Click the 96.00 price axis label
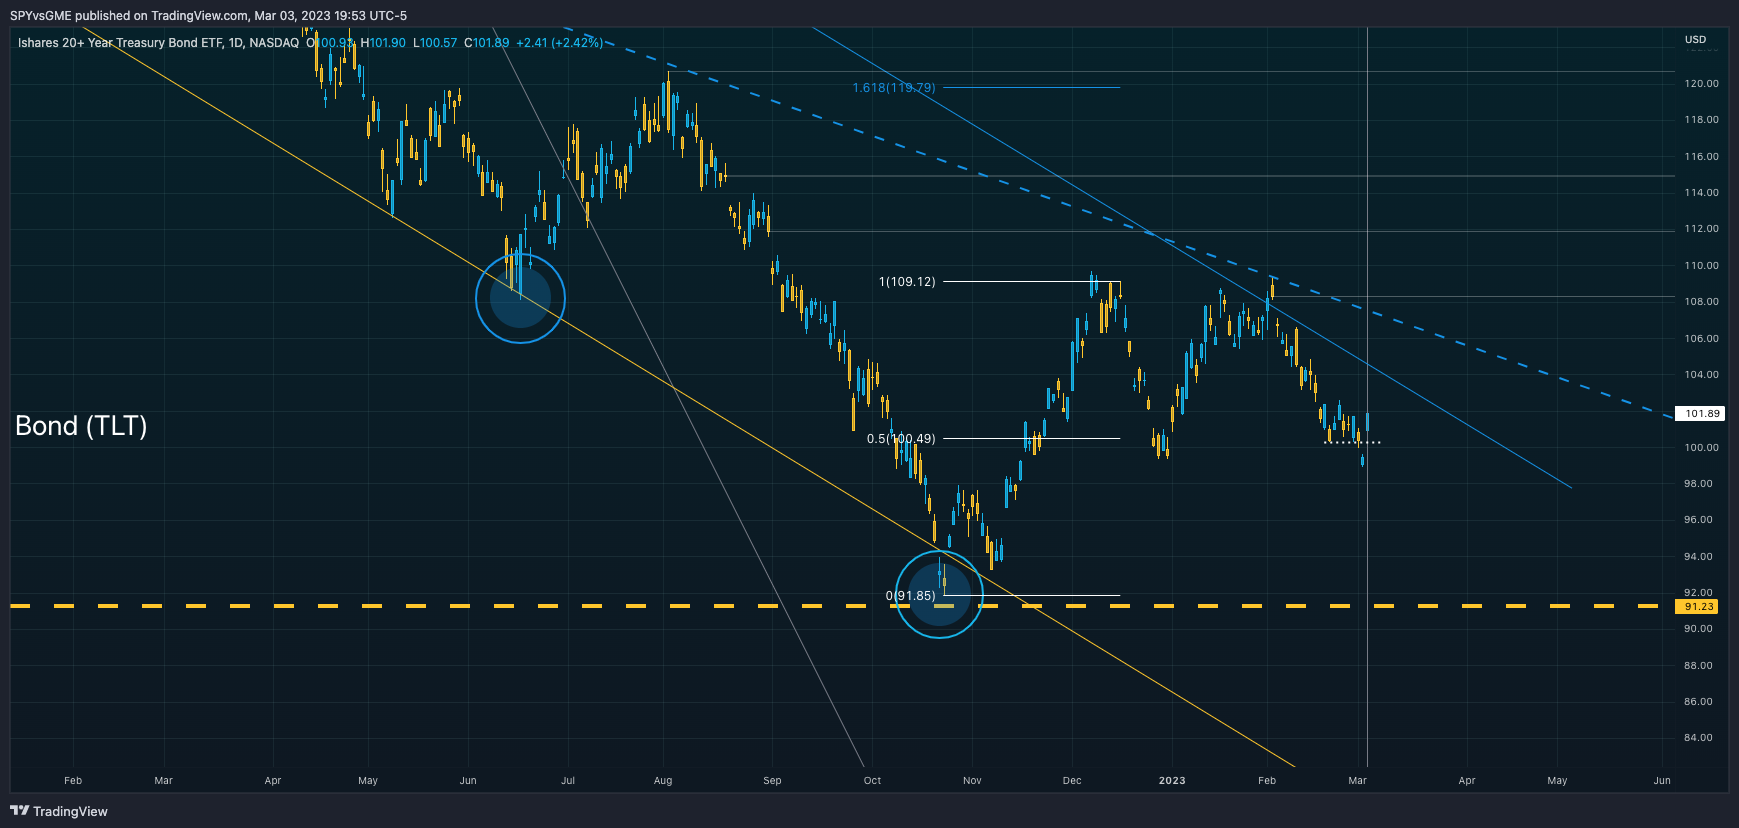Viewport: 1739px width, 828px height. point(1698,520)
